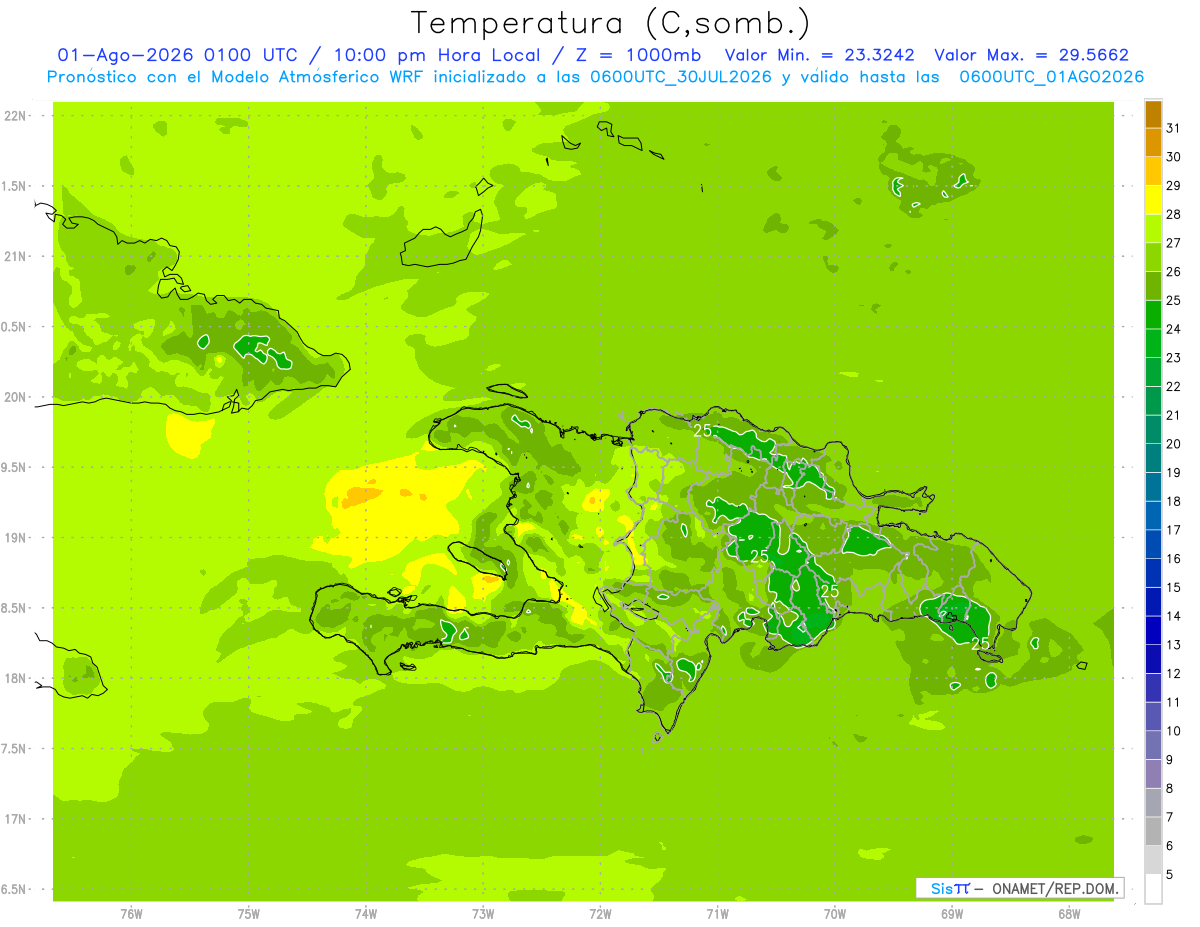Click the title "Temperatura (C,somb.)"

611,23
